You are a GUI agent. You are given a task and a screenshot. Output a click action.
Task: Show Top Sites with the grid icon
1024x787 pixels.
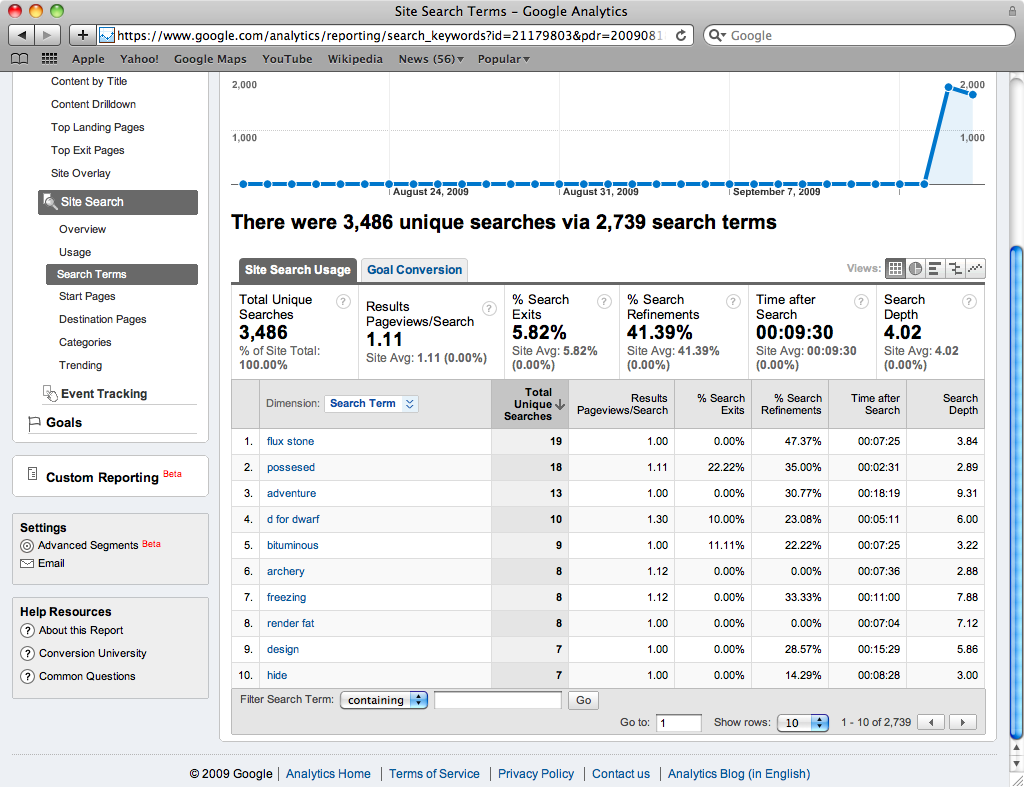(x=50, y=59)
